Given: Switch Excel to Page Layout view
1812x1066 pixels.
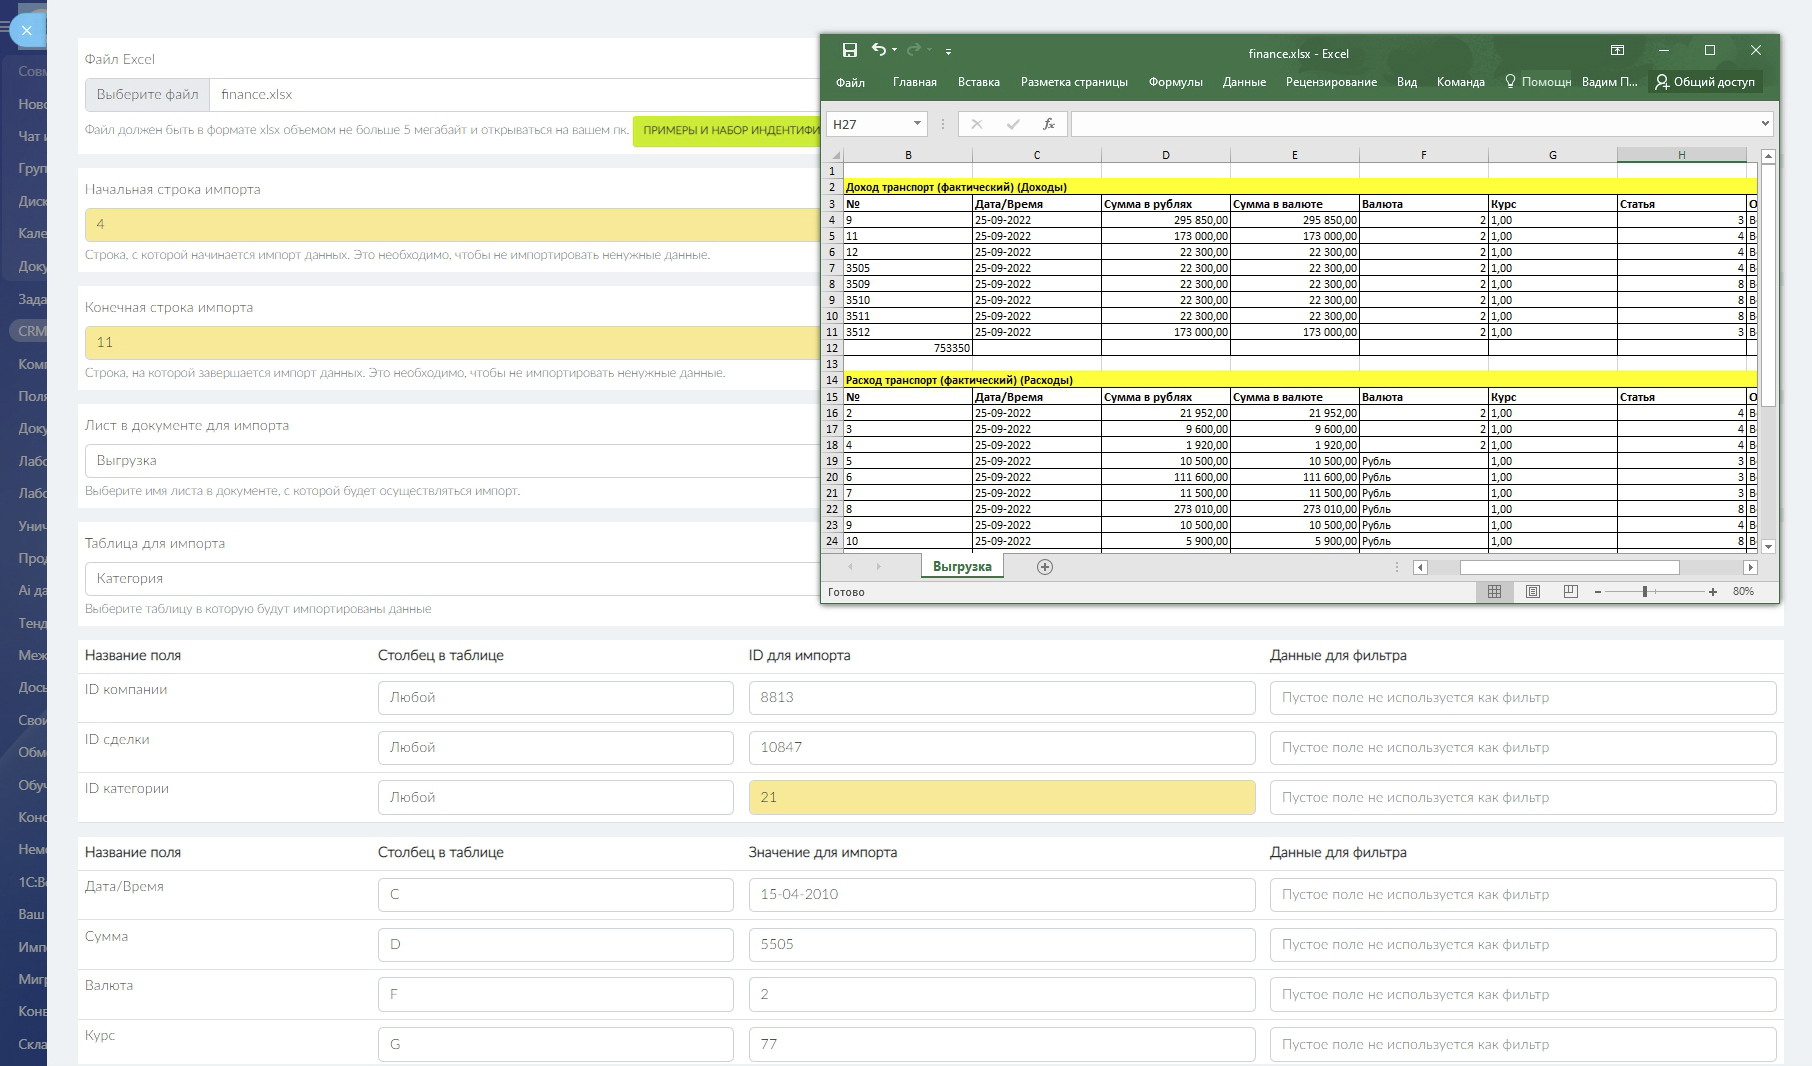Looking at the screenshot, I should 1532,592.
